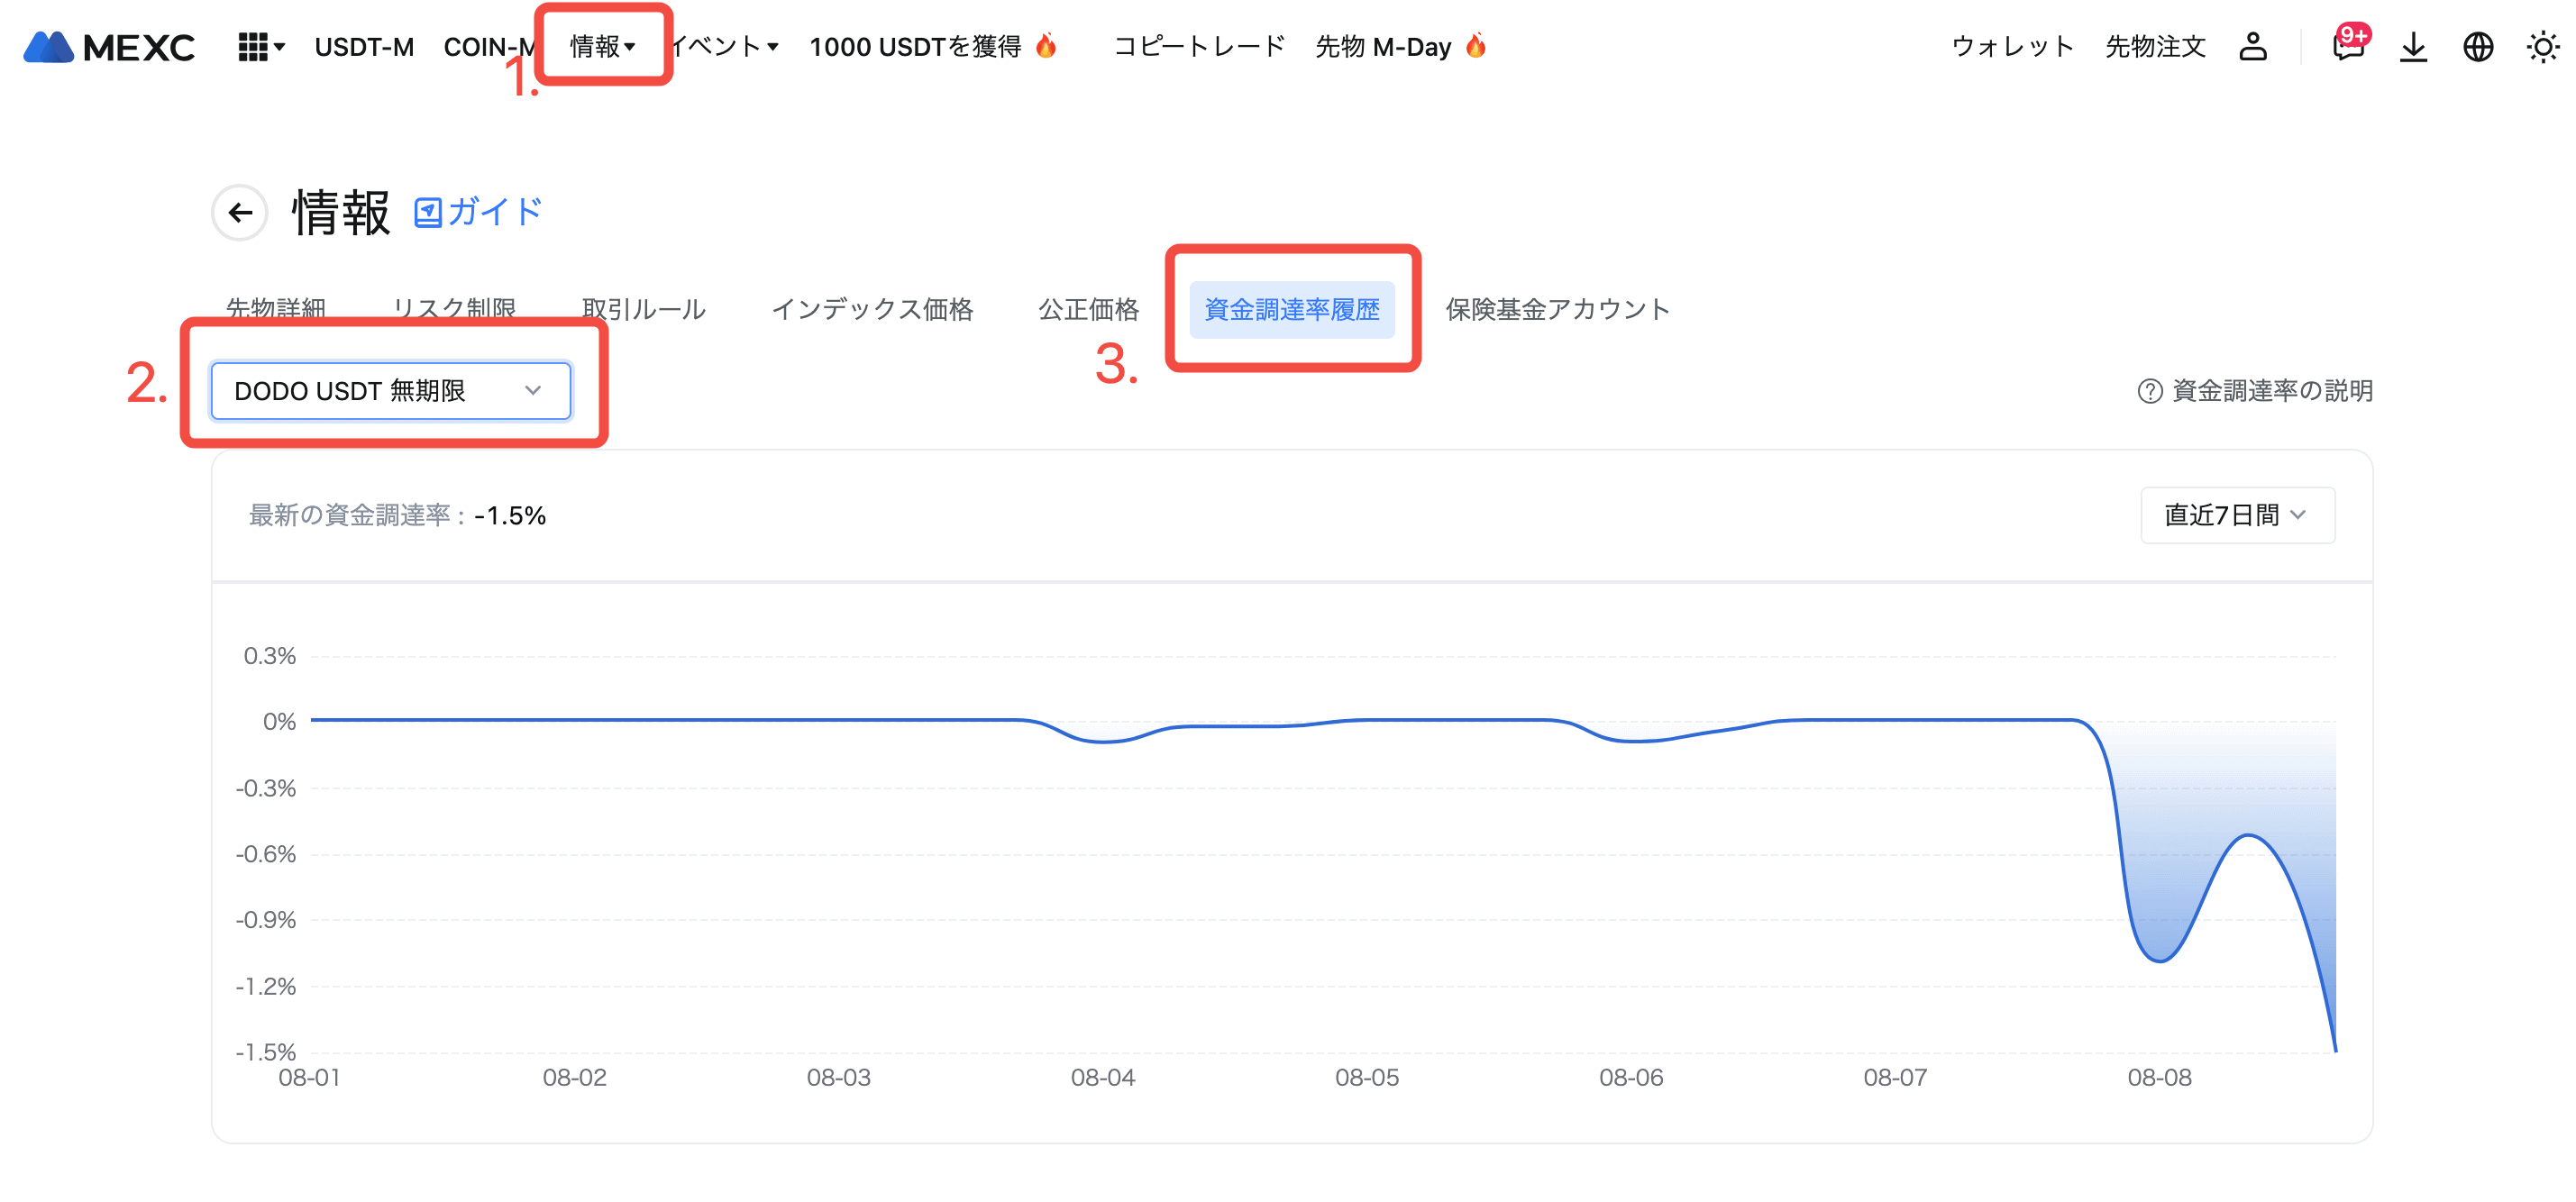Open the messages icon with 9+ badge
Screen dimensions: 2576x1202
2347,47
